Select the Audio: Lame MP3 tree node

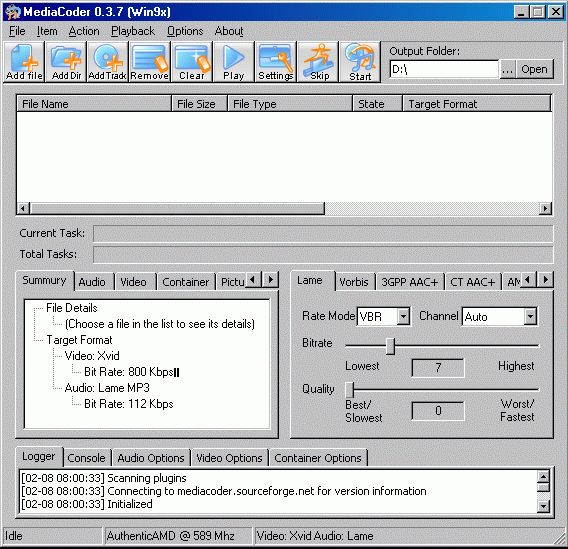tap(107, 388)
